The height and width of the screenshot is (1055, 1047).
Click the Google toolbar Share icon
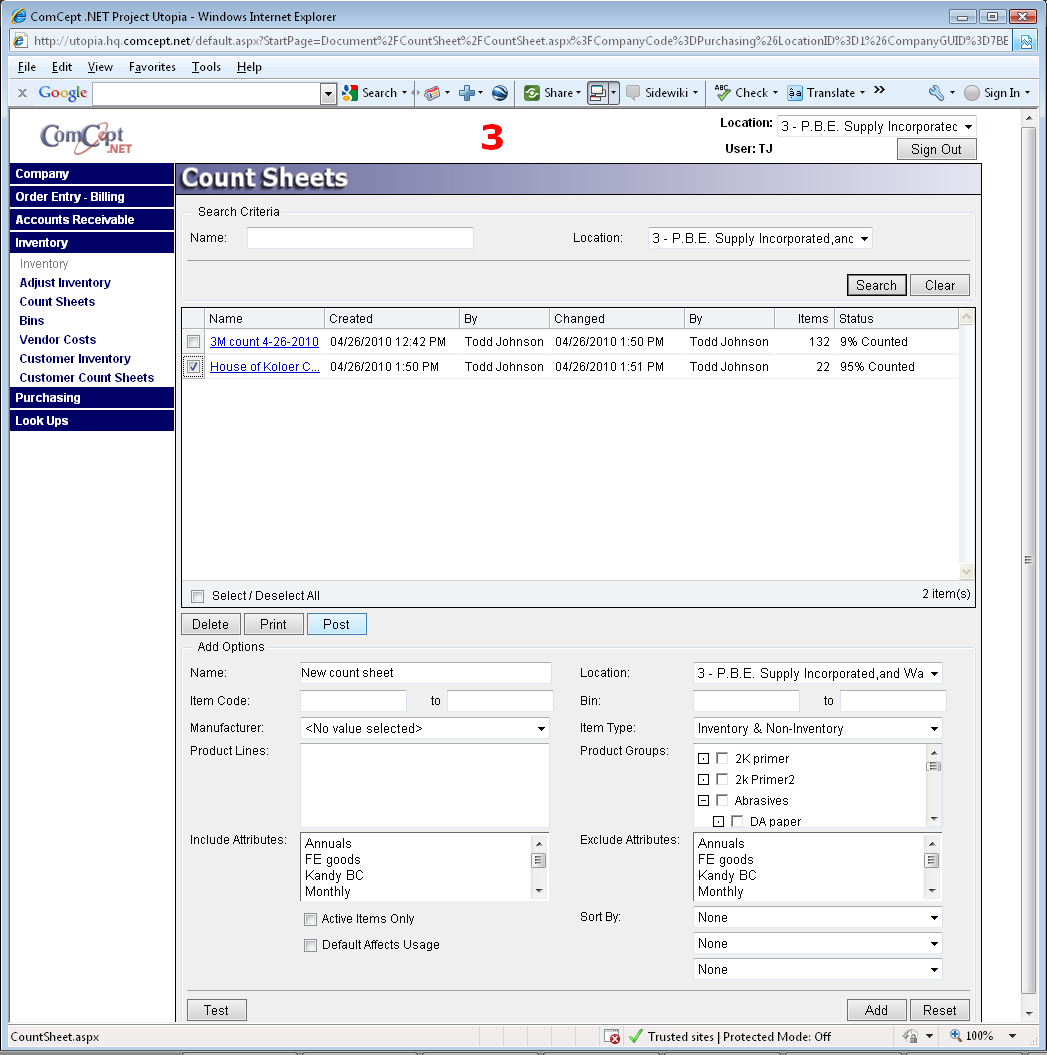coord(532,93)
